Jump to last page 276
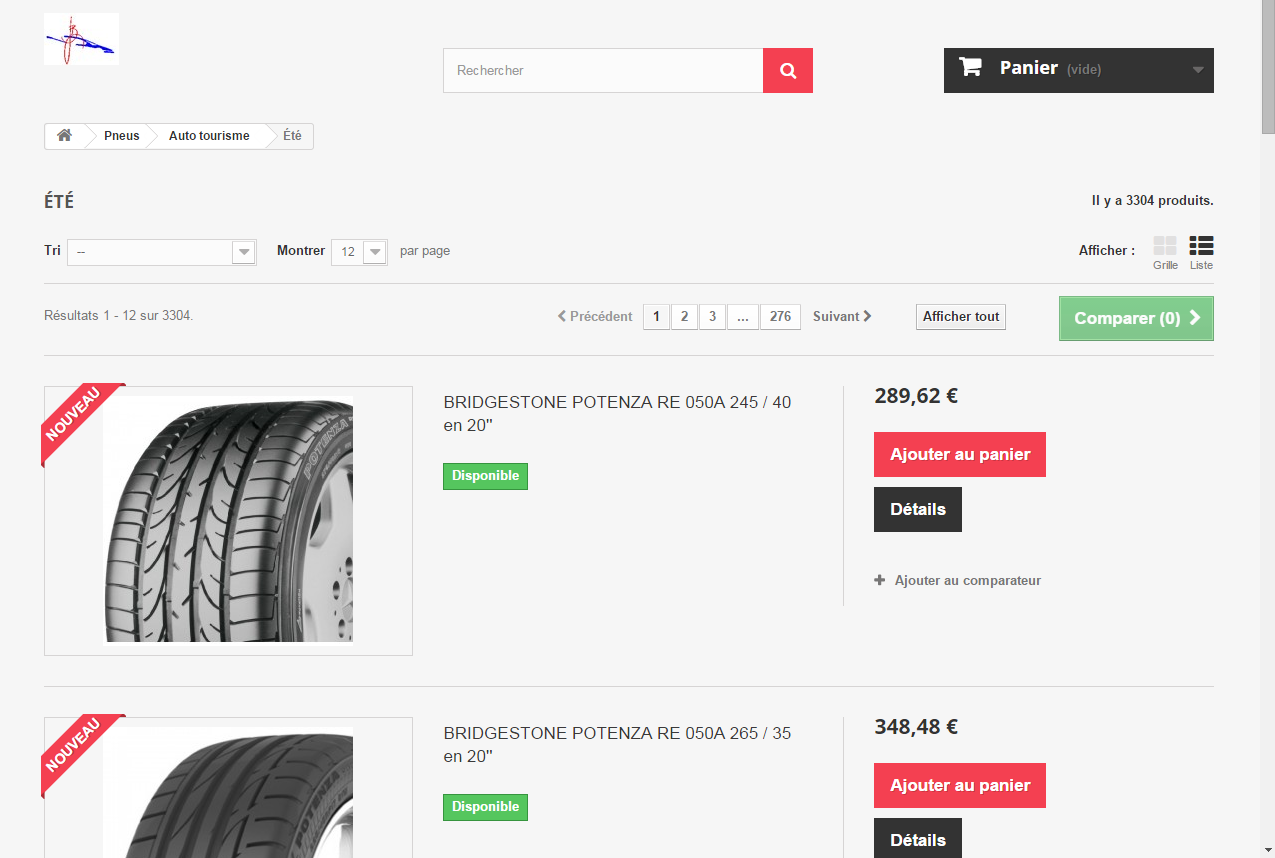Screen dimensions: 1275x858 coord(781,317)
